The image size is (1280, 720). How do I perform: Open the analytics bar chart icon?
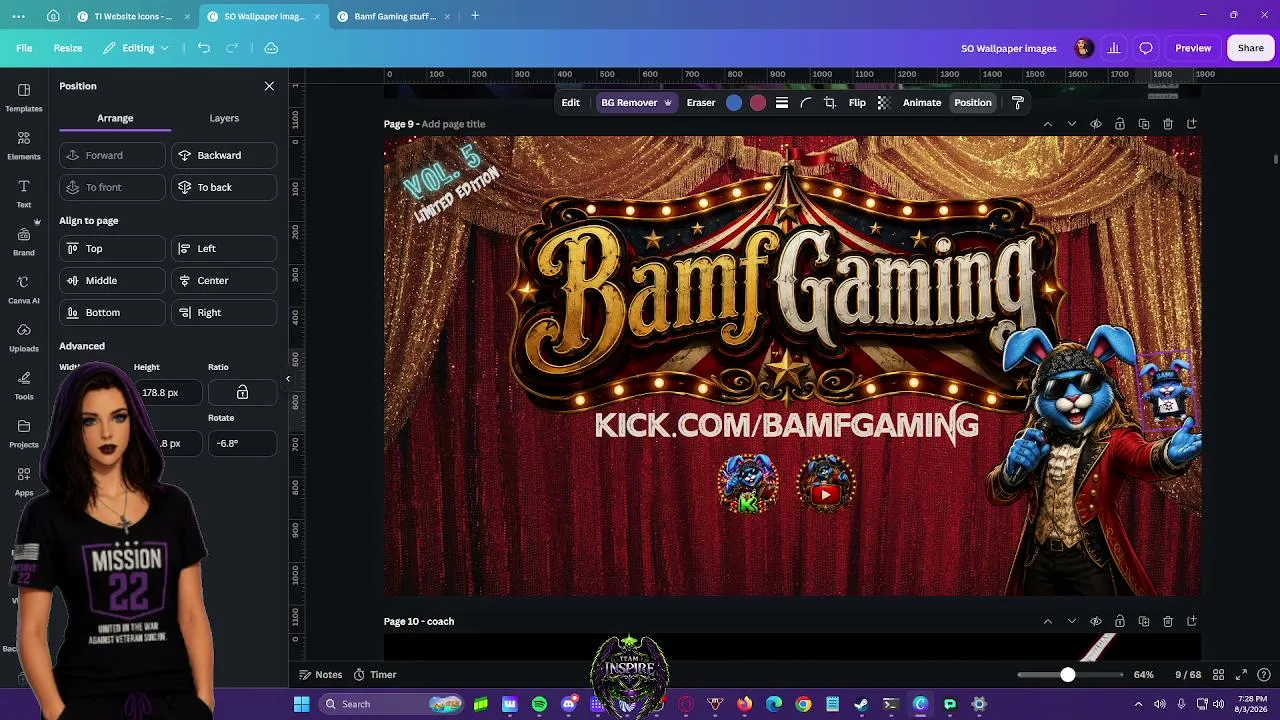click(x=1114, y=48)
